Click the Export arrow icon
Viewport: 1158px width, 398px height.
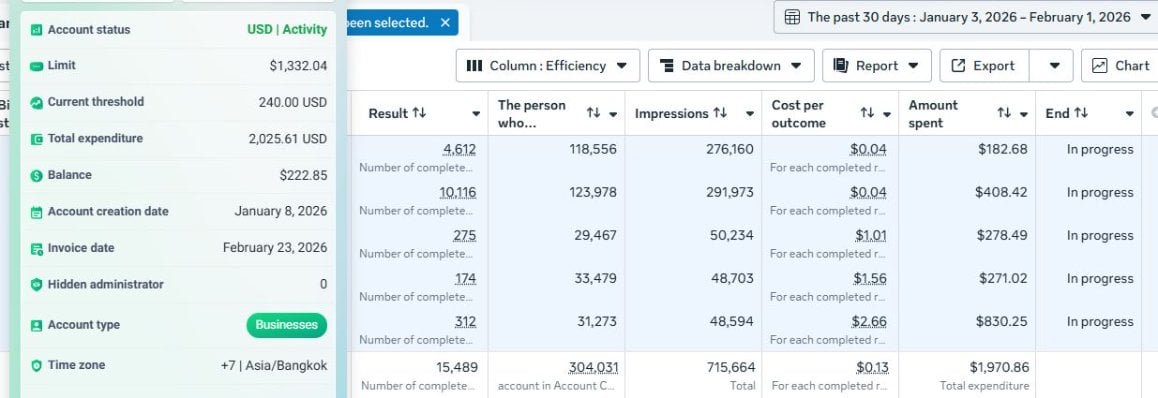(x=958, y=66)
